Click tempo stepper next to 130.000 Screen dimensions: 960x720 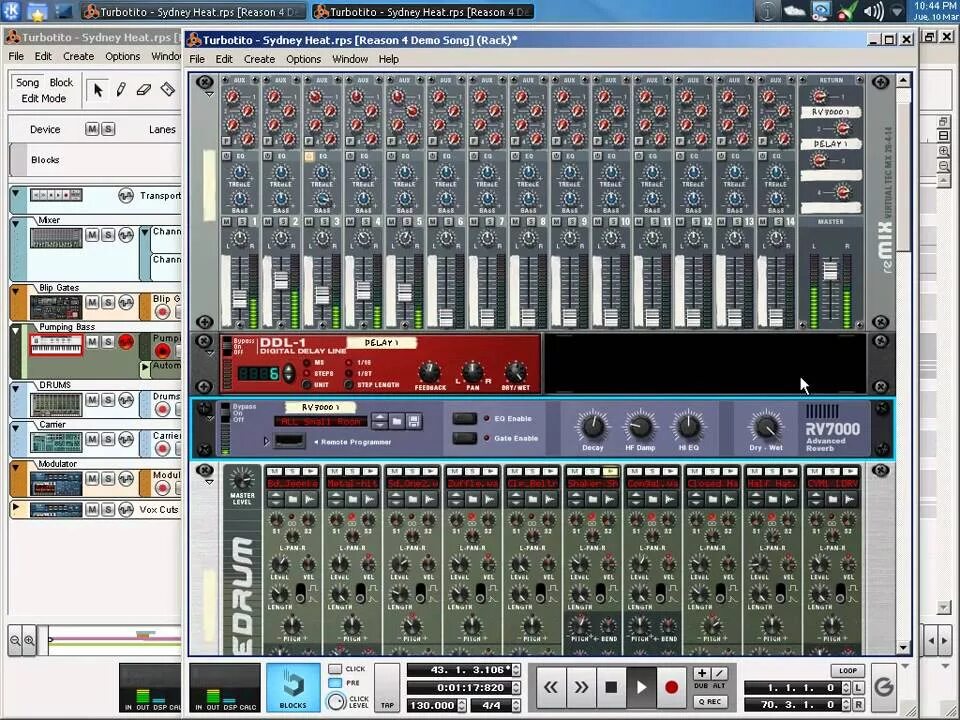462,705
